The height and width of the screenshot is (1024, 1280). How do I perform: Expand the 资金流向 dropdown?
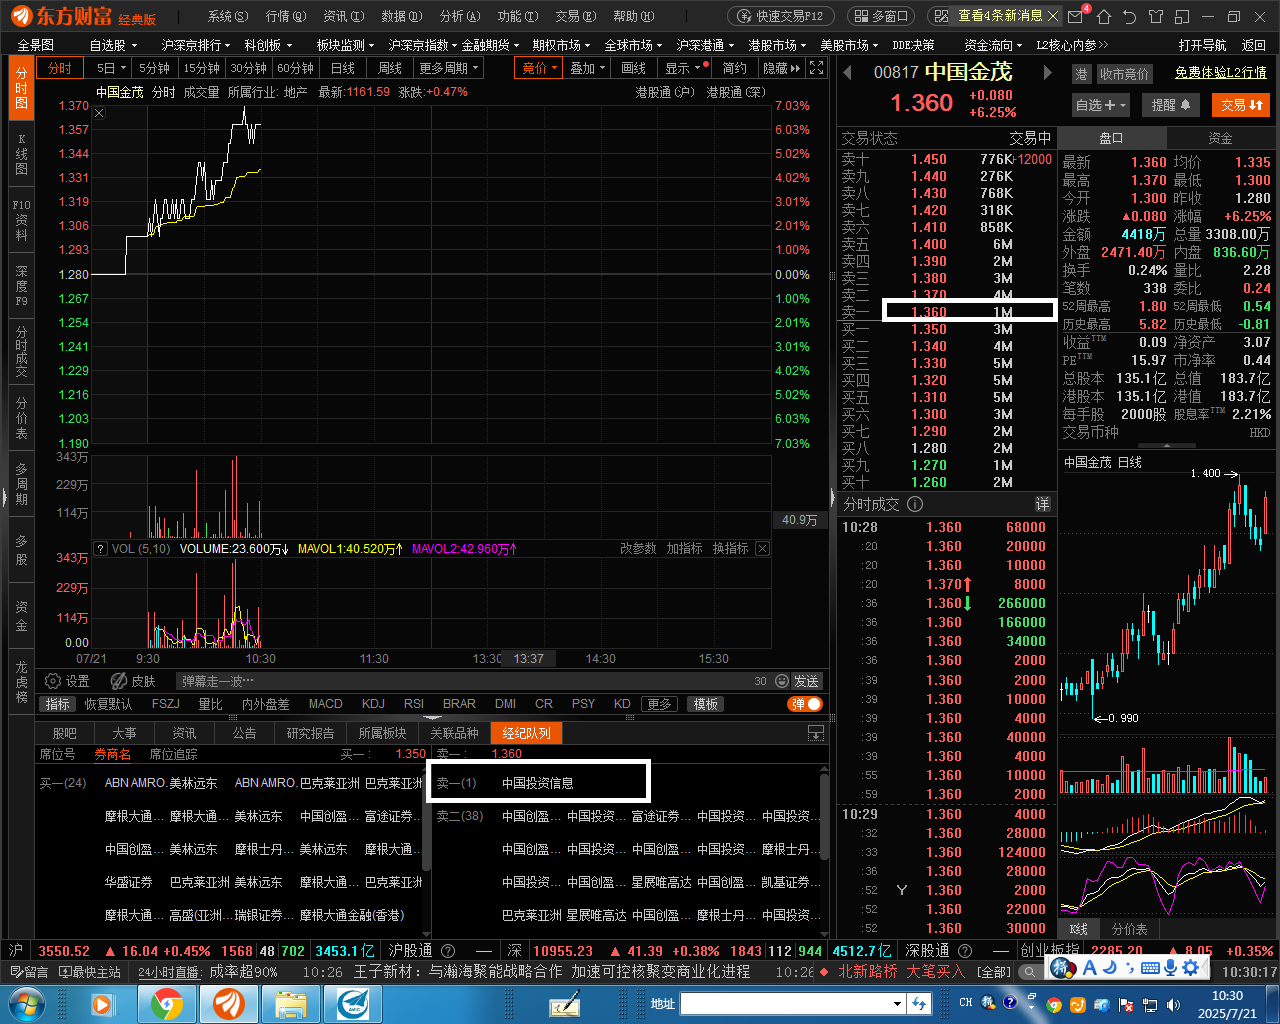coord(994,45)
